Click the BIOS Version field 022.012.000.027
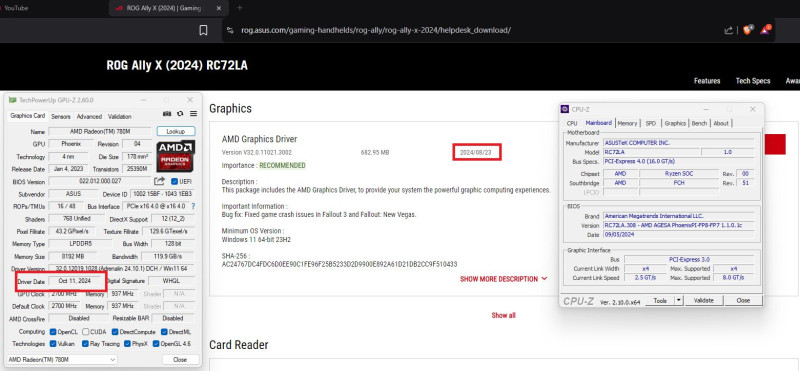Viewport: 800px width, 371px height. [x=101, y=182]
